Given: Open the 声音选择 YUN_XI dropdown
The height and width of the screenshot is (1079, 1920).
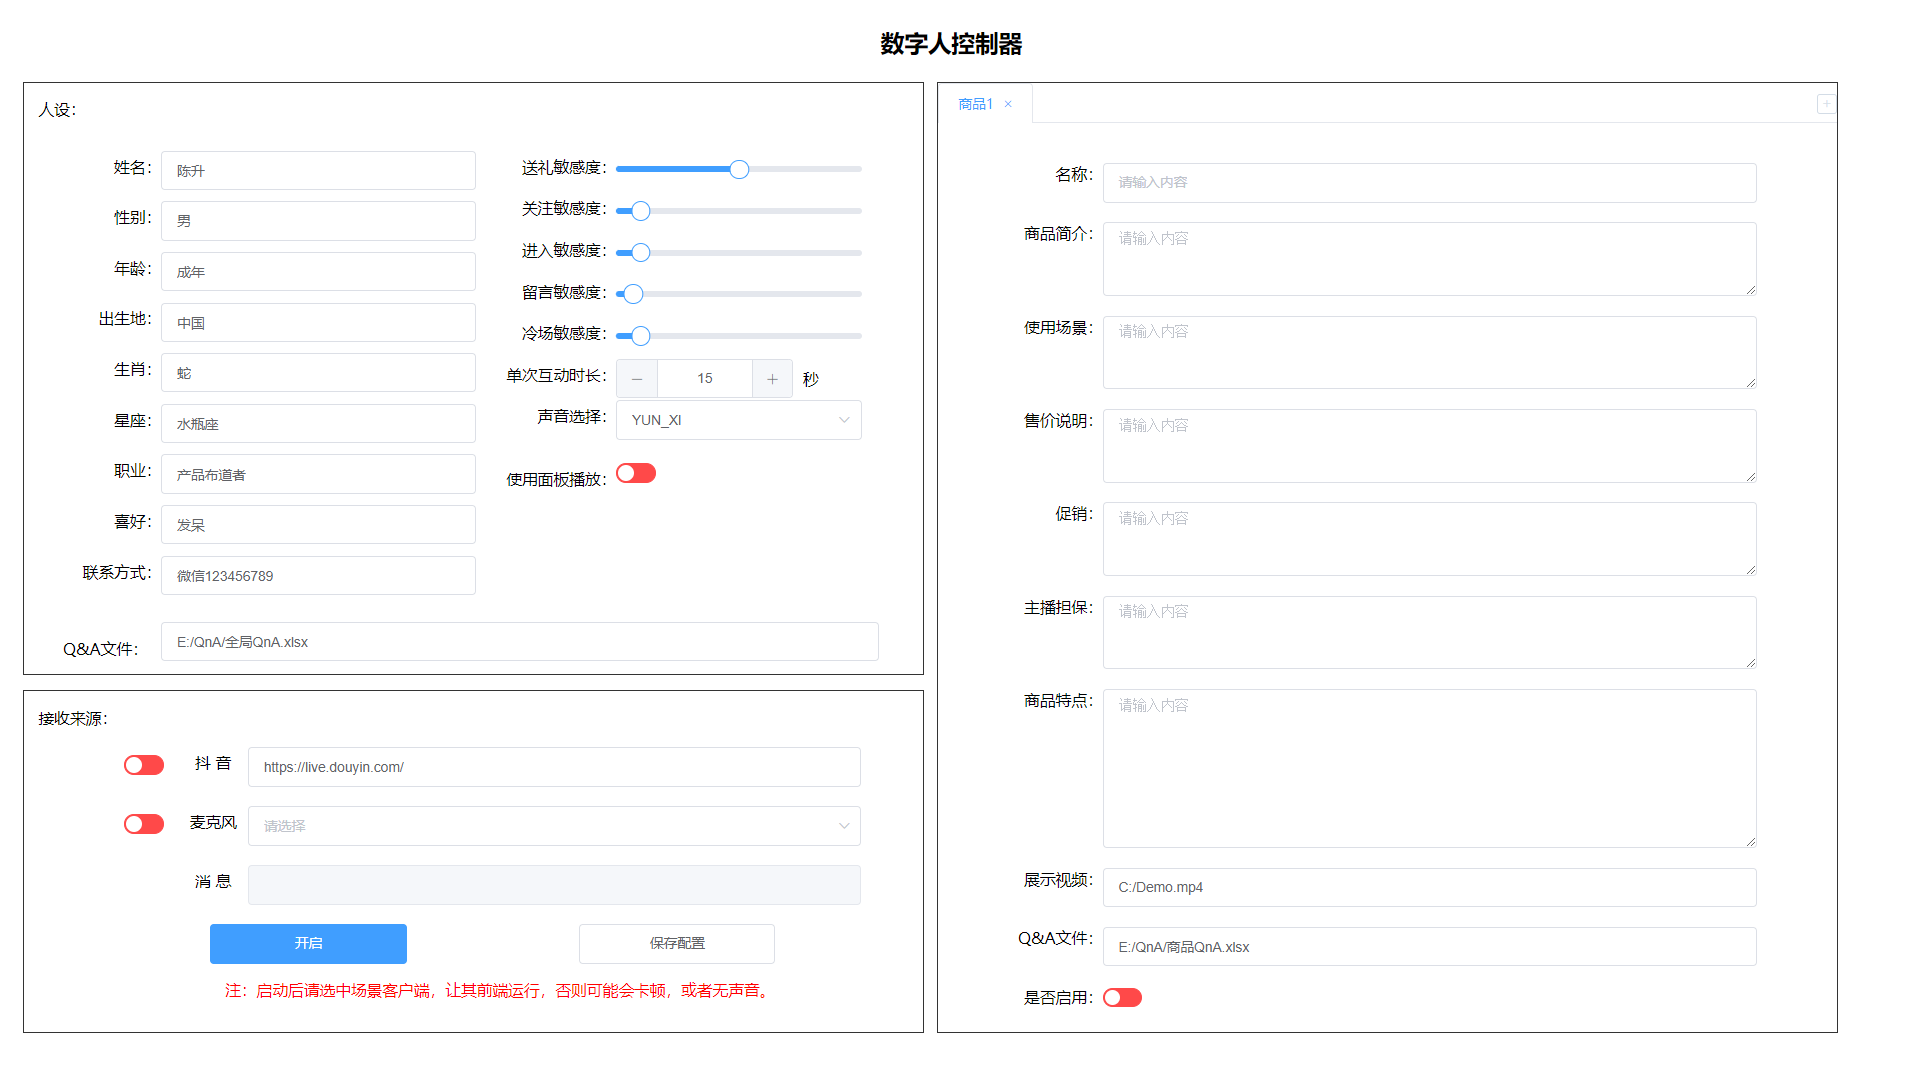Looking at the screenshot, I should pos(738,420).
